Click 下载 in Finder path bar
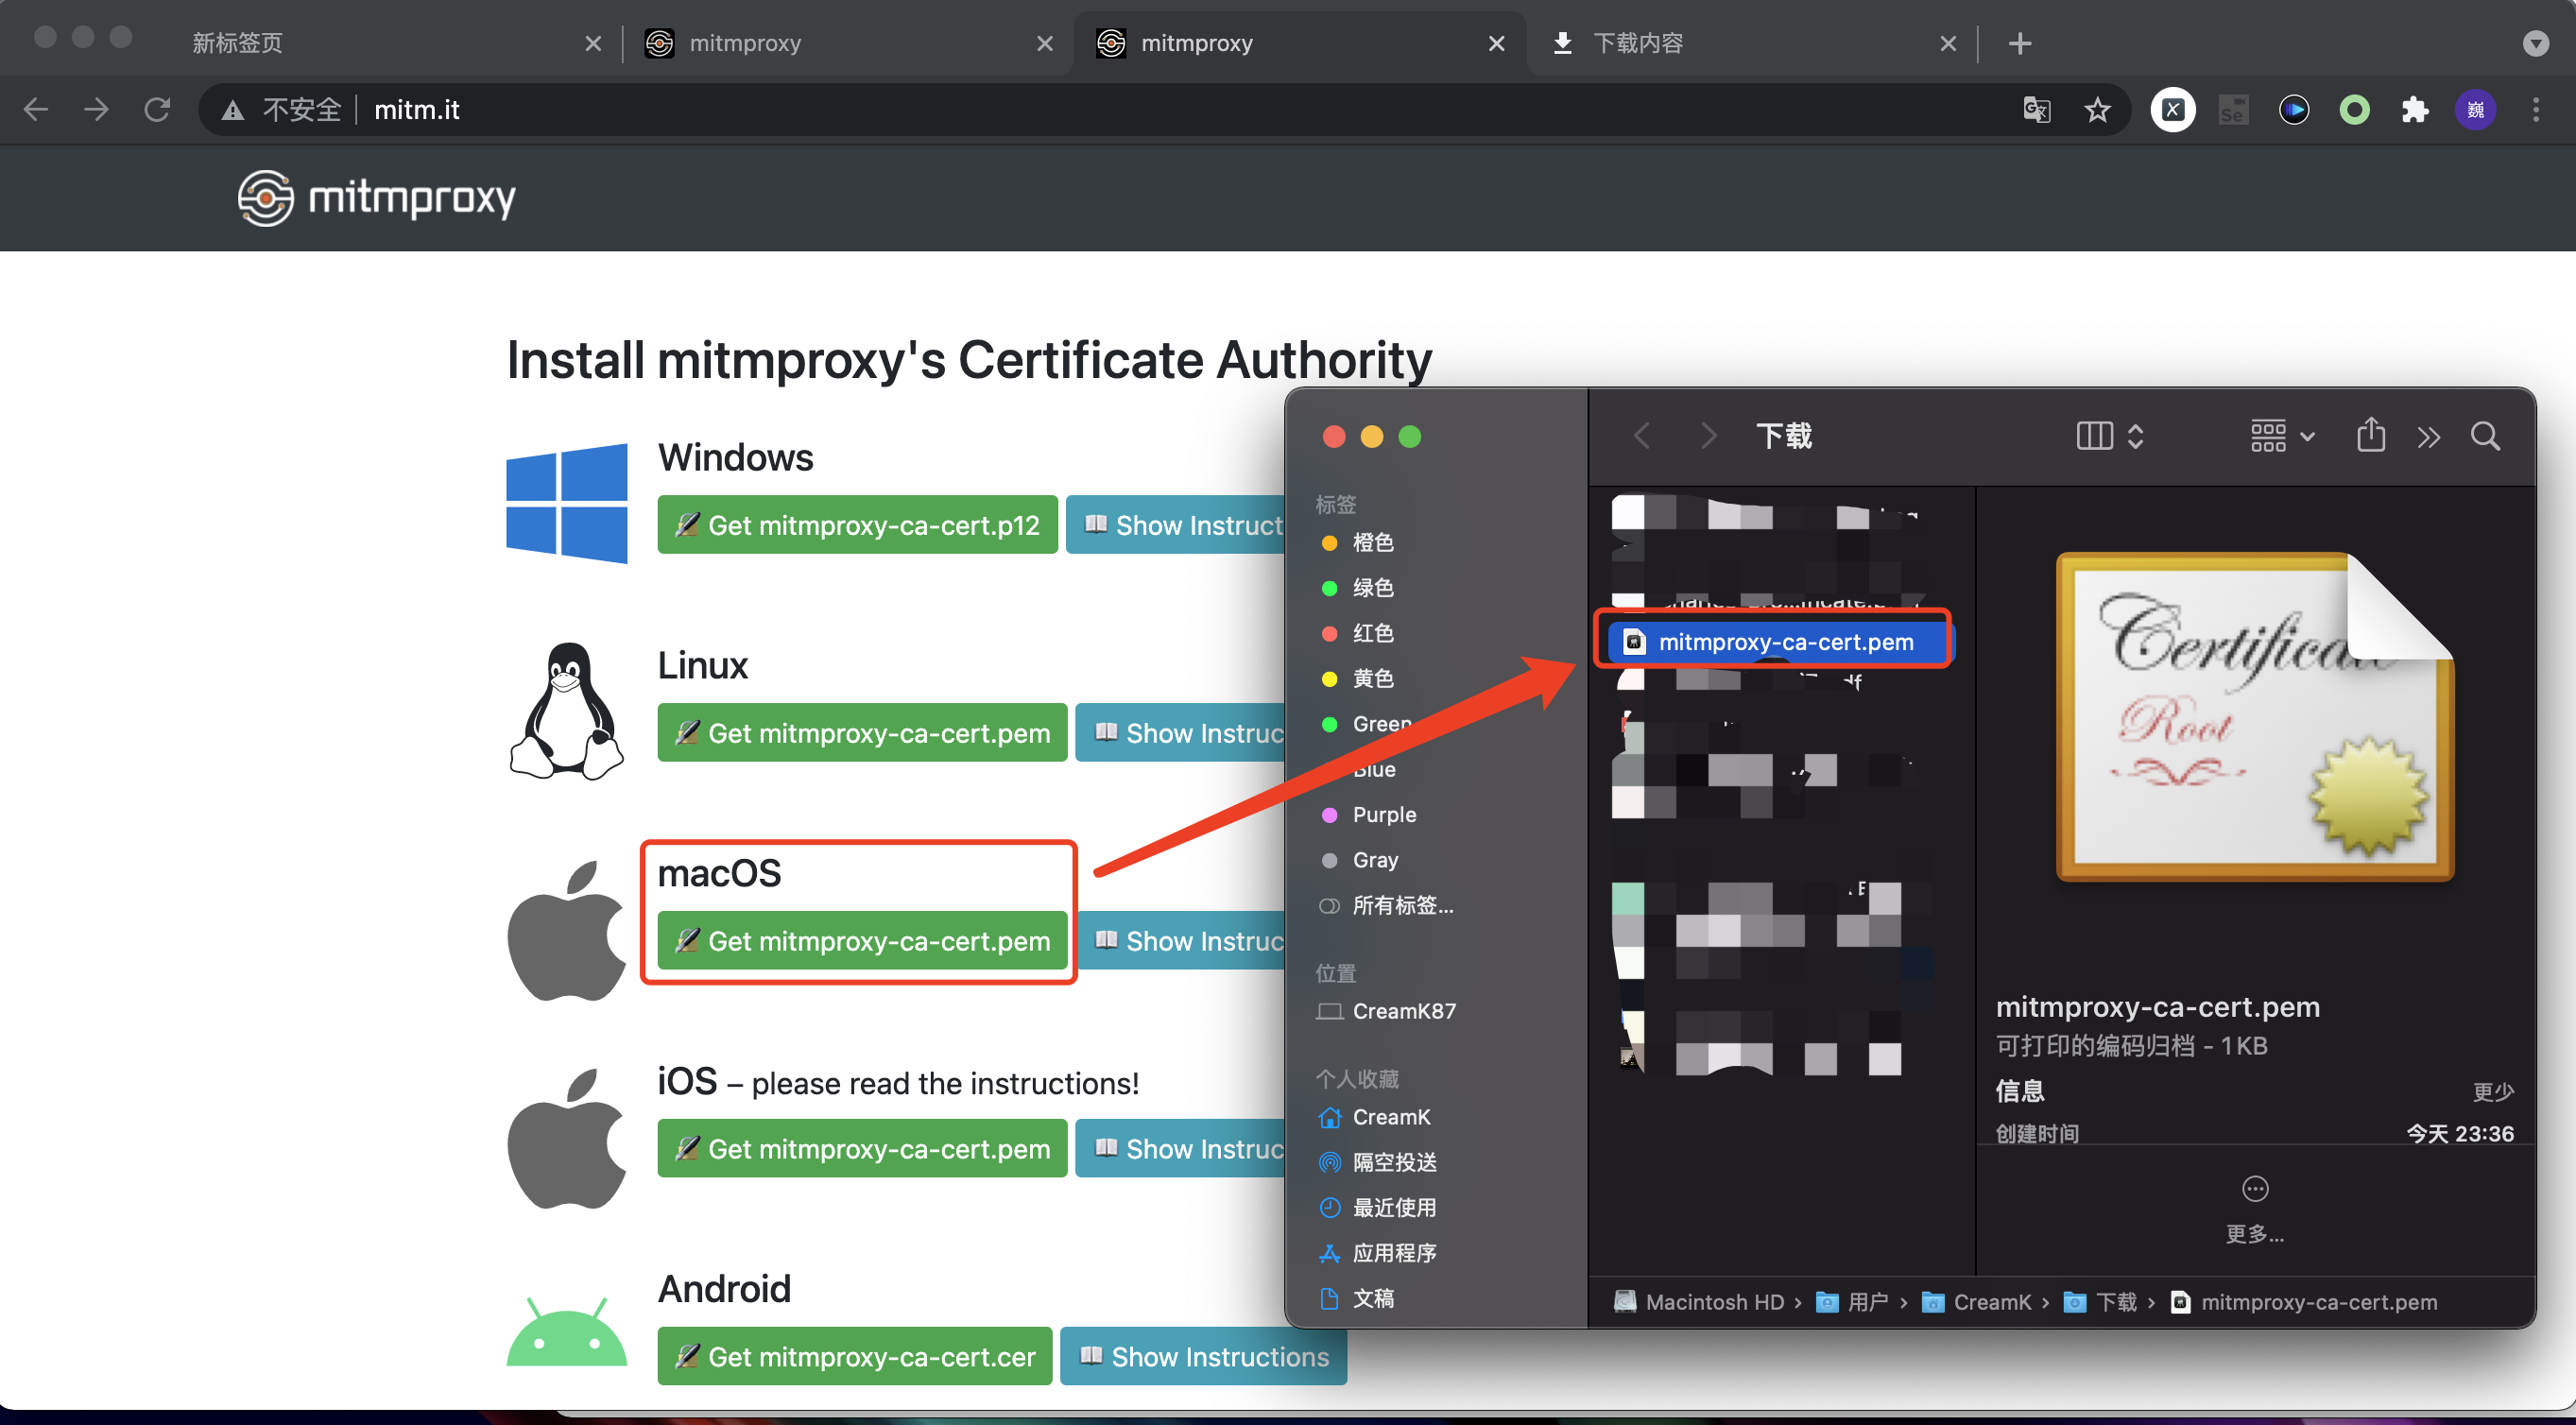Image resolution: width=2576 pixels, height=1425 pixels. 2100,1302
